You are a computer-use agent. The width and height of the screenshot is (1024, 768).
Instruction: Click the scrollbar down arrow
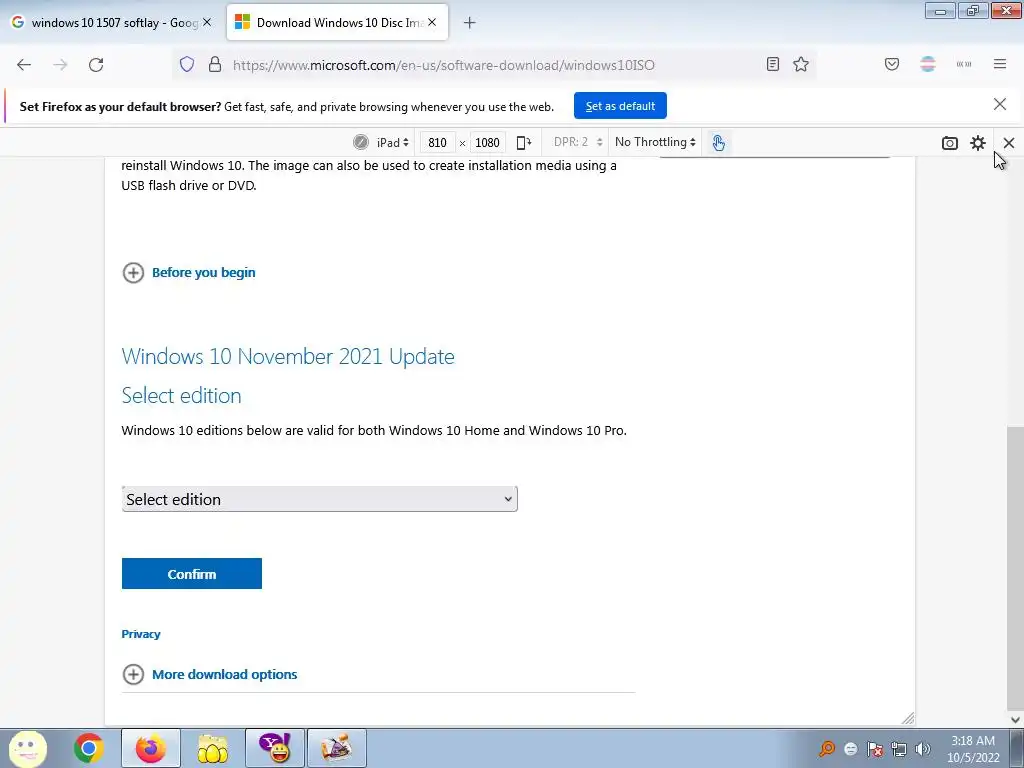click(1015, 719)
